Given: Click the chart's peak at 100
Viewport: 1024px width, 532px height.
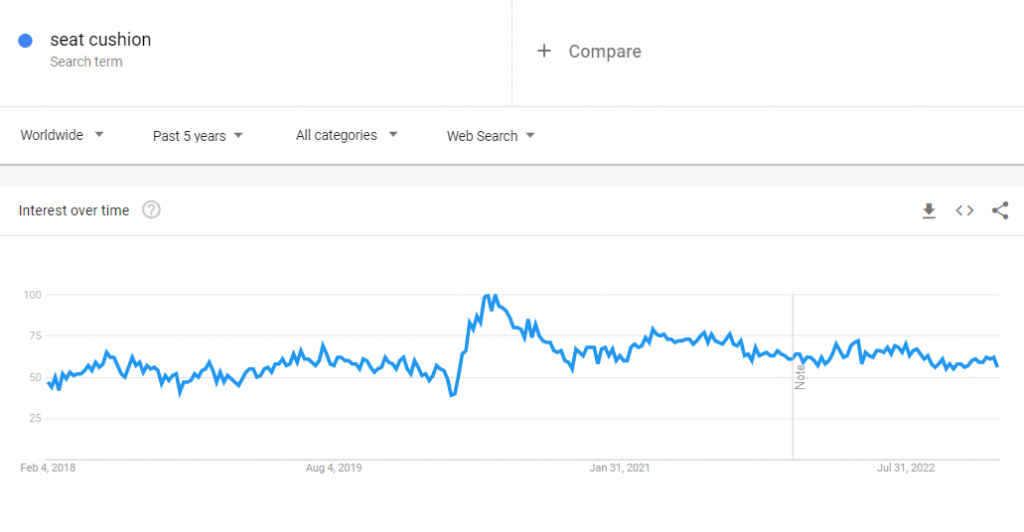Looking at the screenshot, I should pyautogui.click(x=487, y=296).
